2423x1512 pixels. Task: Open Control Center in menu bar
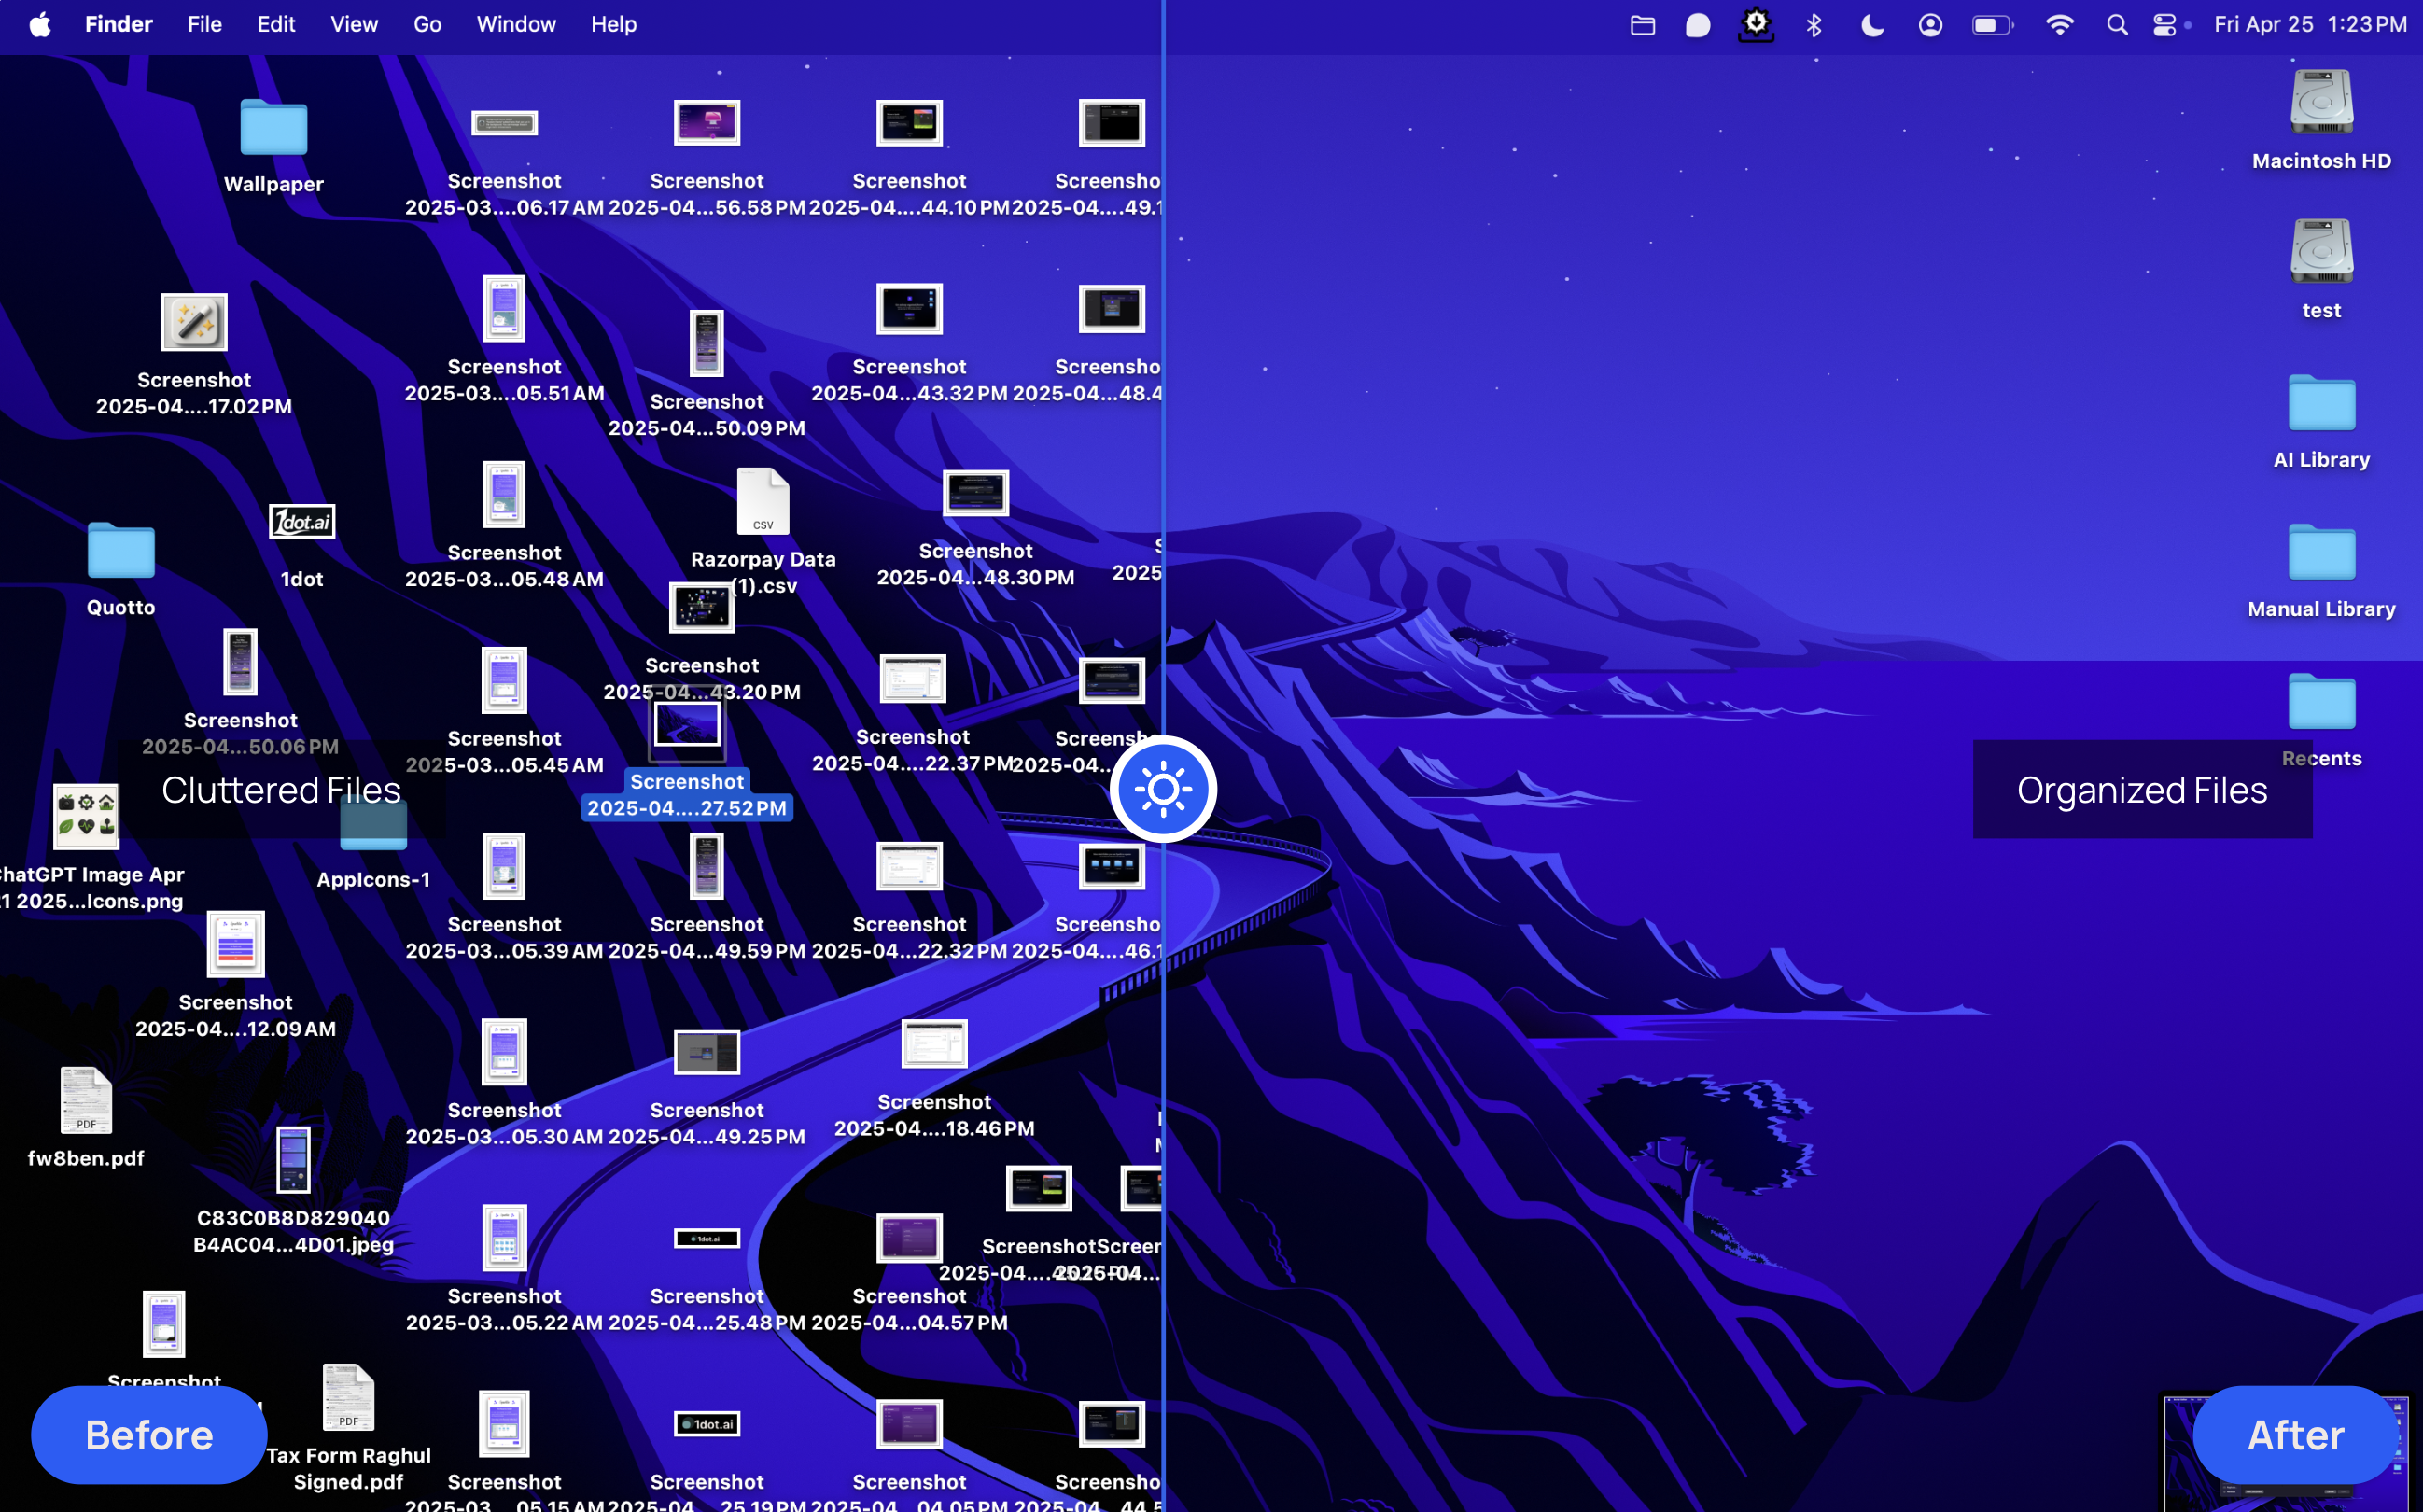[x=2164, y=24]
